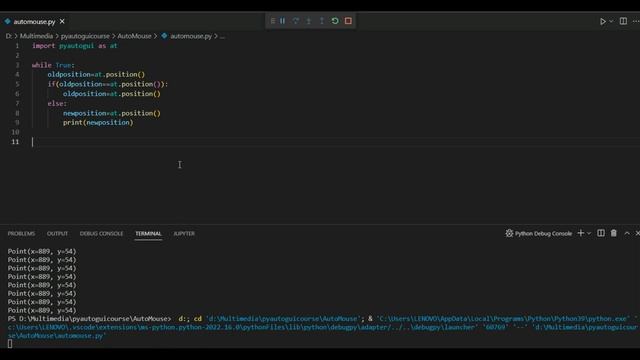Click the debug Step Over icon
640x360 pixels.
(x=296, y=21)
